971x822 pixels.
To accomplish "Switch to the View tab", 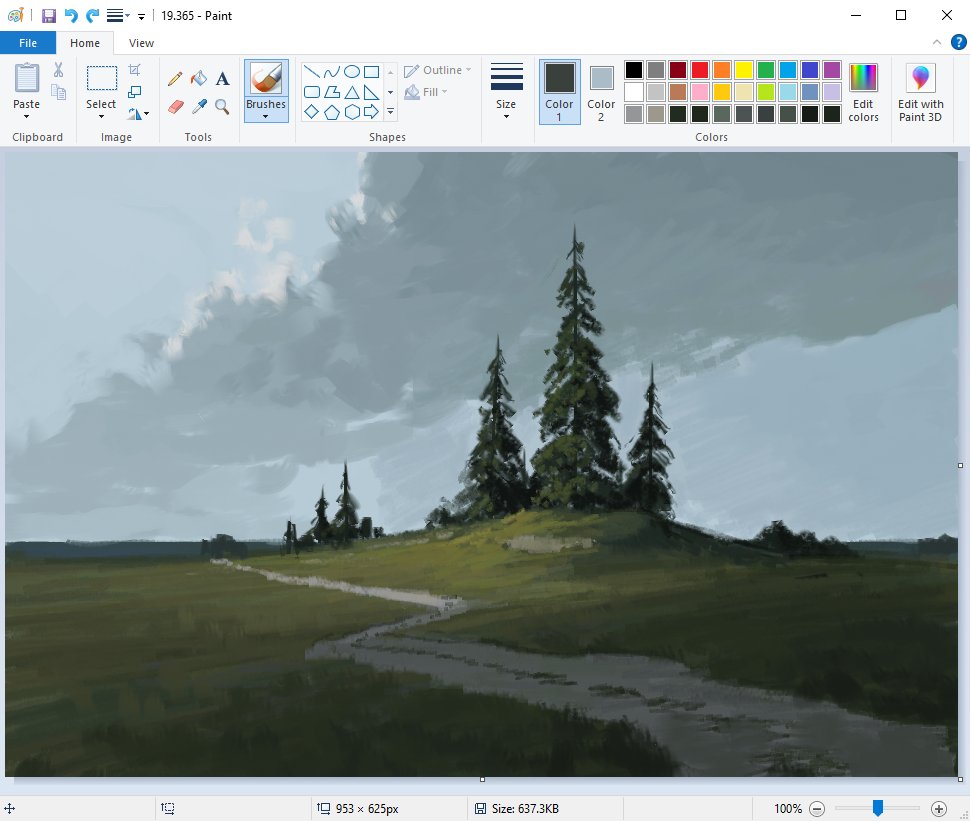I will pos(141,43).
